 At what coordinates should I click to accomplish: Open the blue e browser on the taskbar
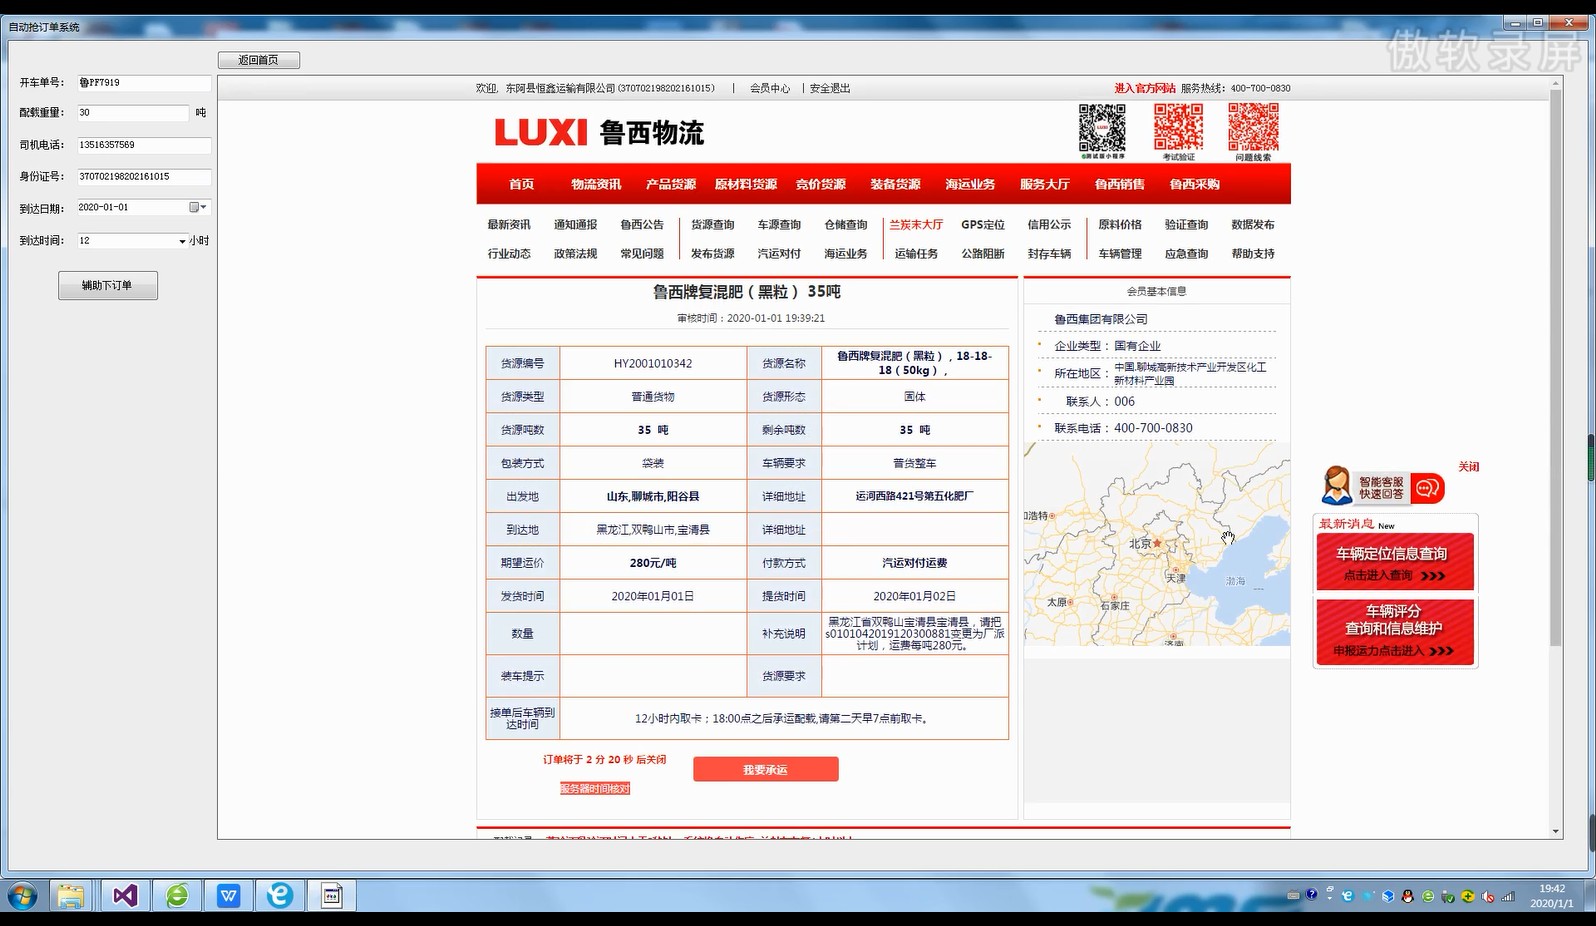pos(280,895)
